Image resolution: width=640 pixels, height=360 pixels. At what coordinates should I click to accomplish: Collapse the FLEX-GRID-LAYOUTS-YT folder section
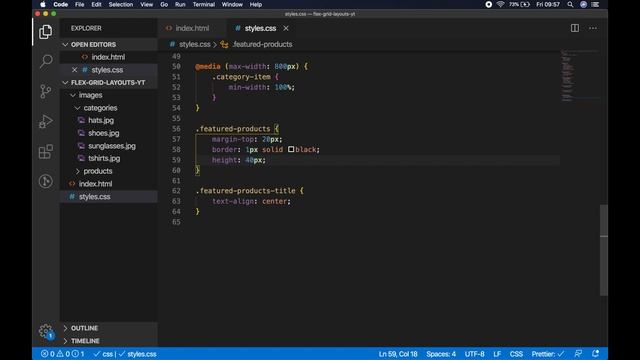coord(65,82)
